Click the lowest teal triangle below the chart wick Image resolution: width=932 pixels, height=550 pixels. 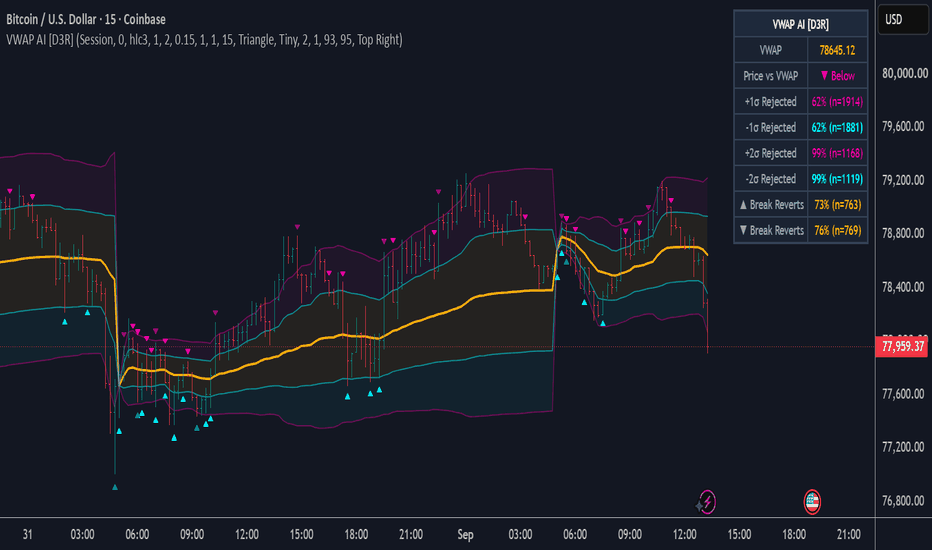115,487
